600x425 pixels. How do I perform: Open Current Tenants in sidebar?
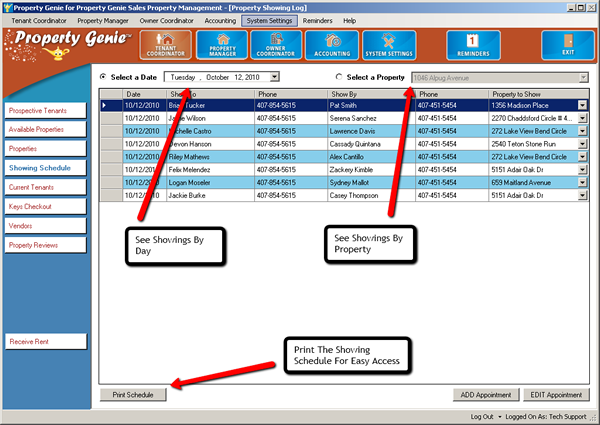pyautogui.click(x=46, y=187)
